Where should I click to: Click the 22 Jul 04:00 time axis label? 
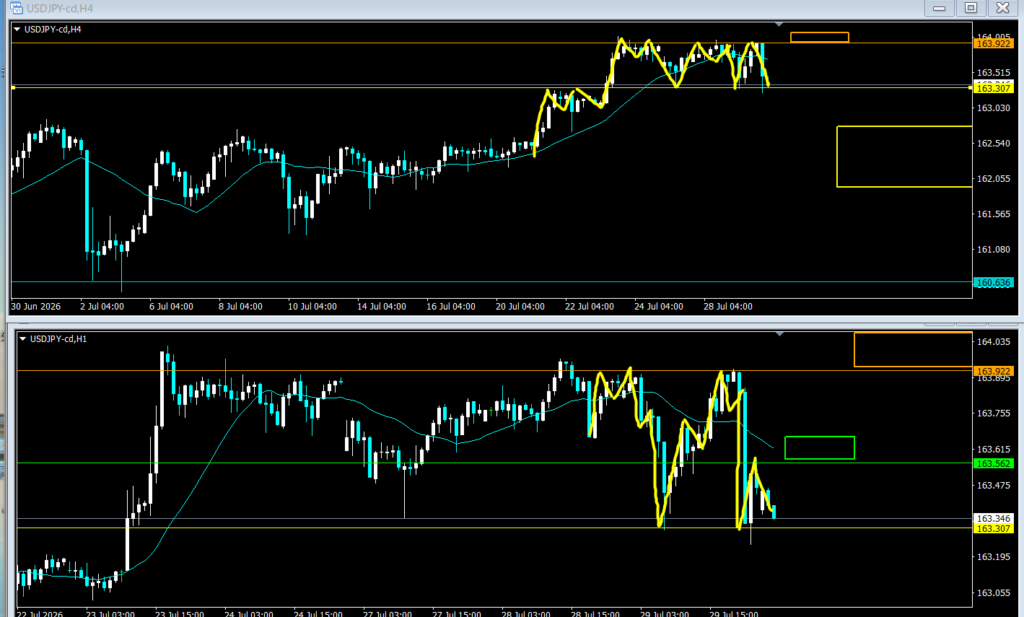[589, 306]
